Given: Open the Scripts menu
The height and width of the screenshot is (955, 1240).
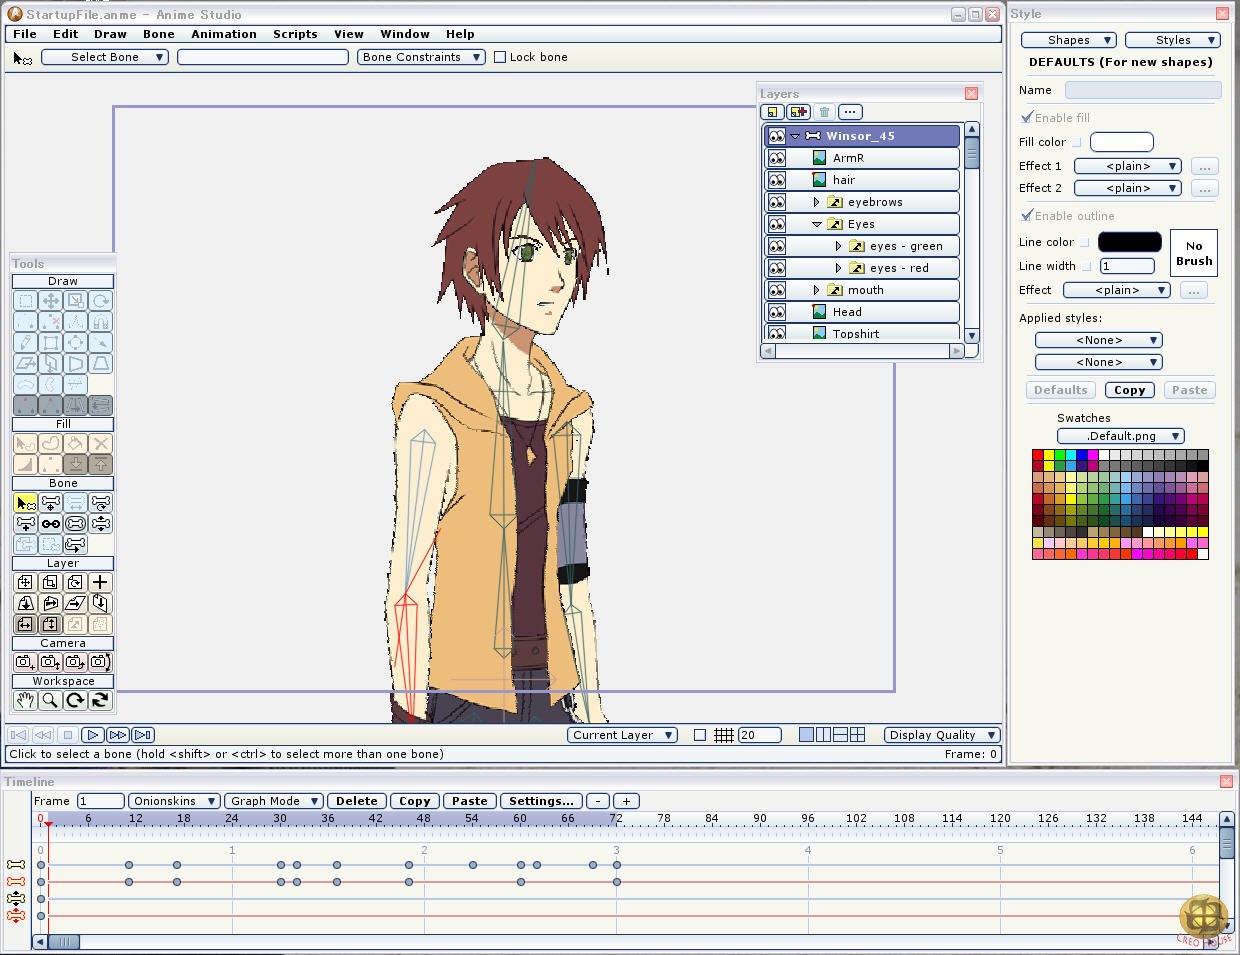Looking at the screenshot, I should (x=295, y=34).
